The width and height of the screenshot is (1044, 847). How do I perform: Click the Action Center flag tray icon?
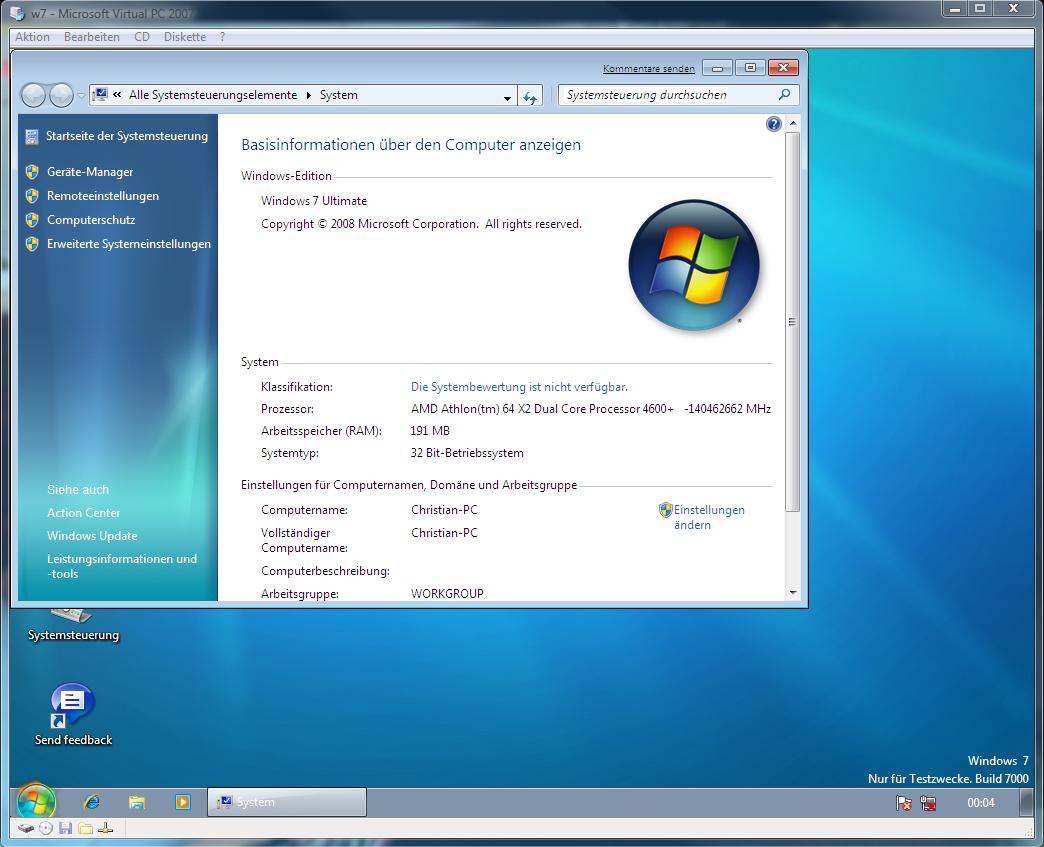click(904, 803)
